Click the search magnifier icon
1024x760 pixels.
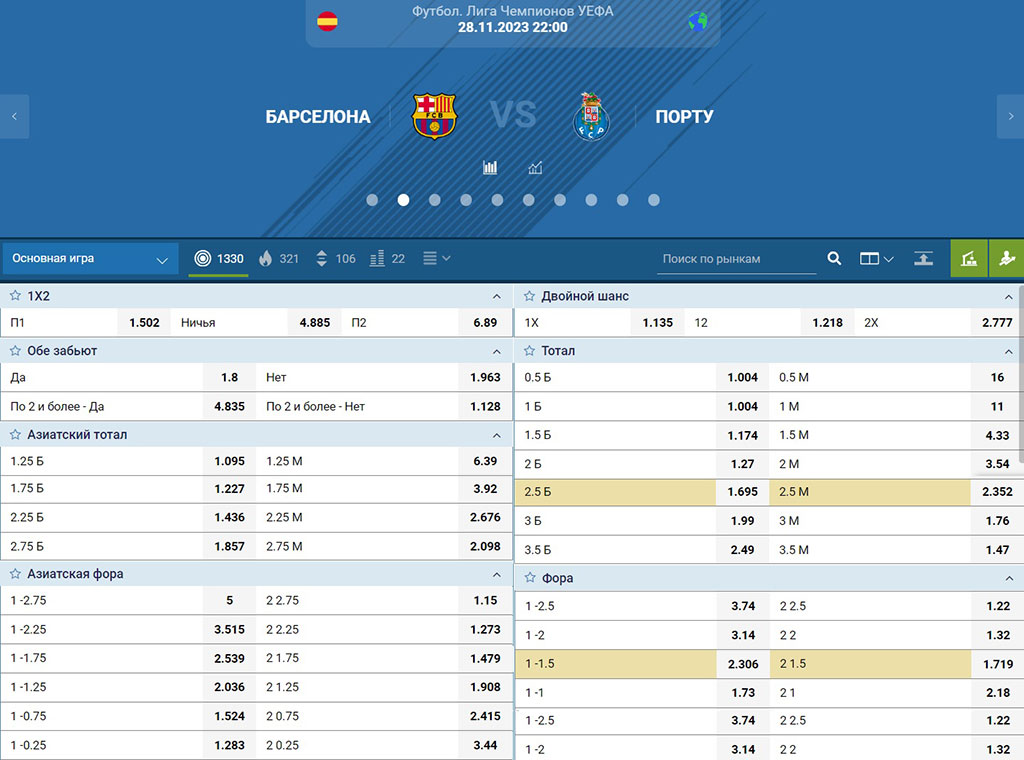tap(834, 259)
